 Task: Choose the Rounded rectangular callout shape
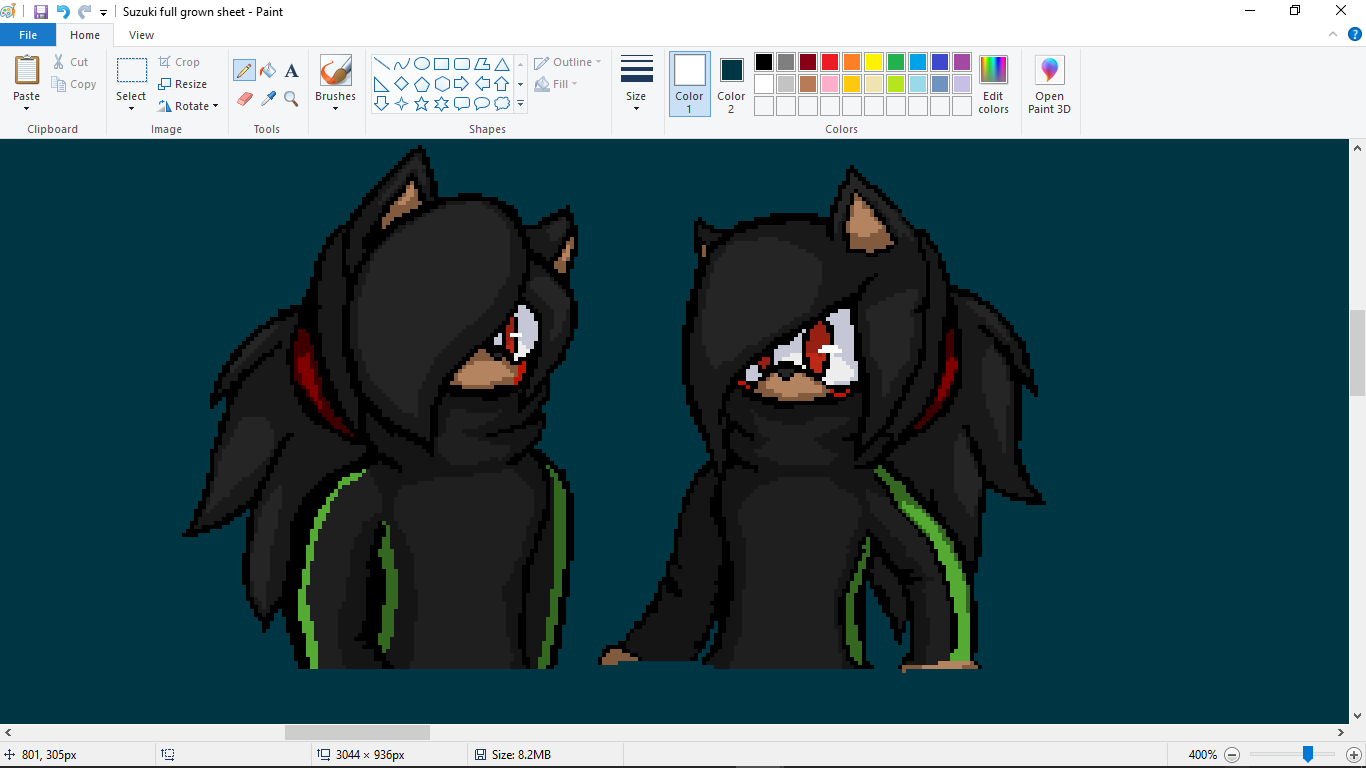pyautogui.click(x=462, y=104)
